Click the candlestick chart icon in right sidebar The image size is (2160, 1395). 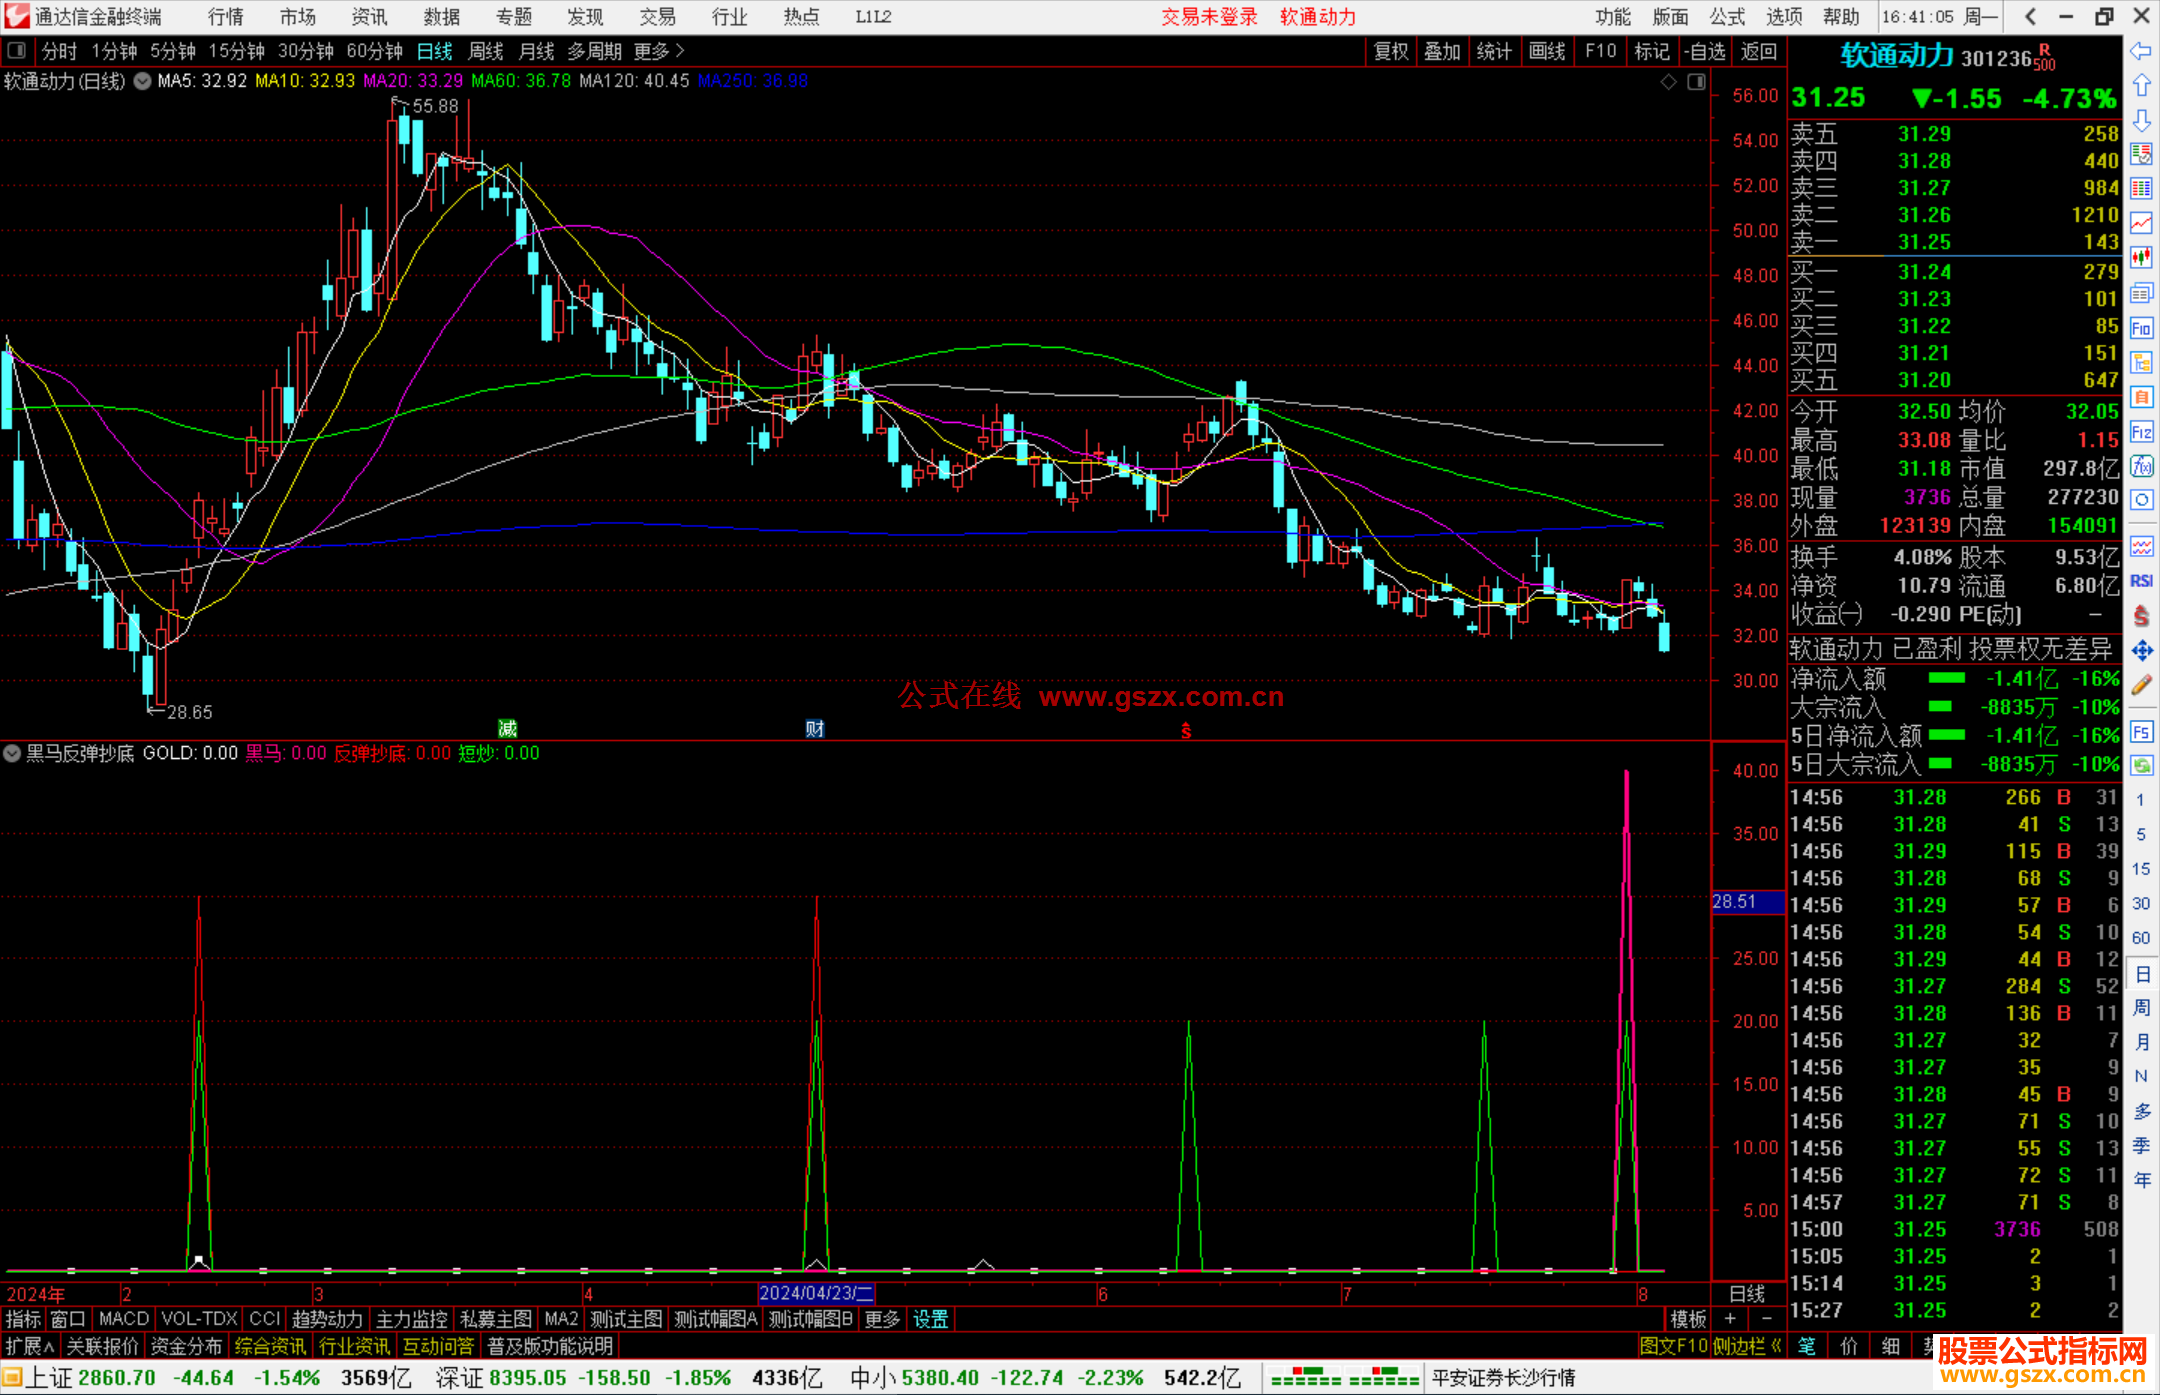tap(2141, 258)
